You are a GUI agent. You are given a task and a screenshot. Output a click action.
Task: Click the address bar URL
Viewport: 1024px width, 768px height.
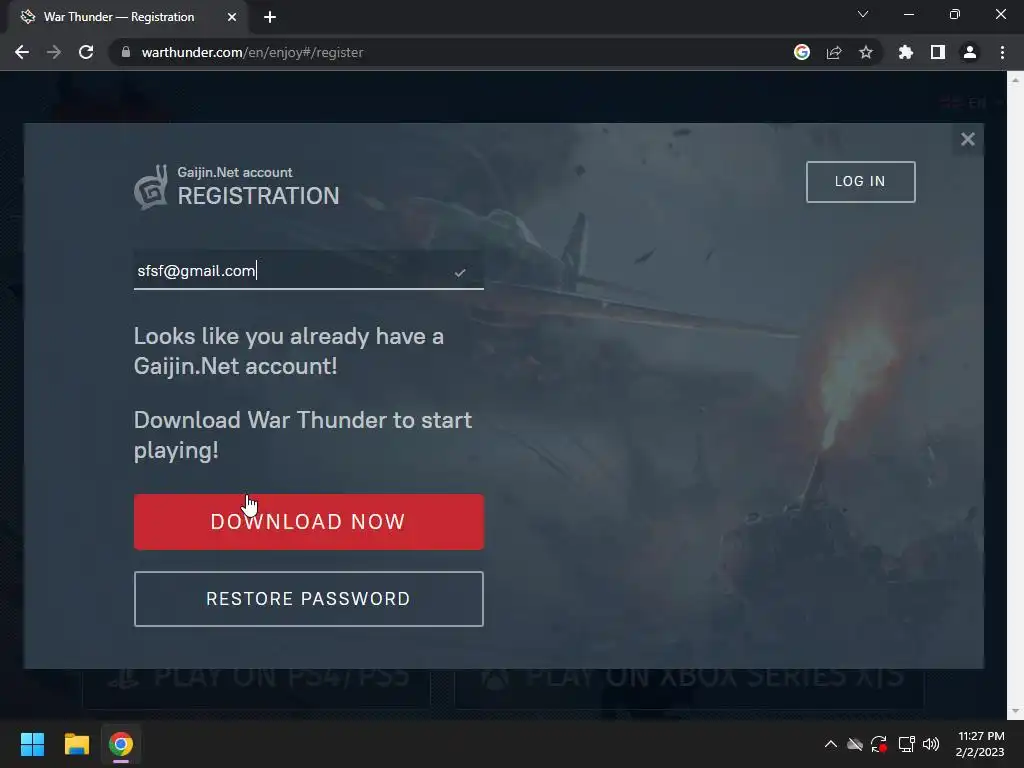(252, 52)
